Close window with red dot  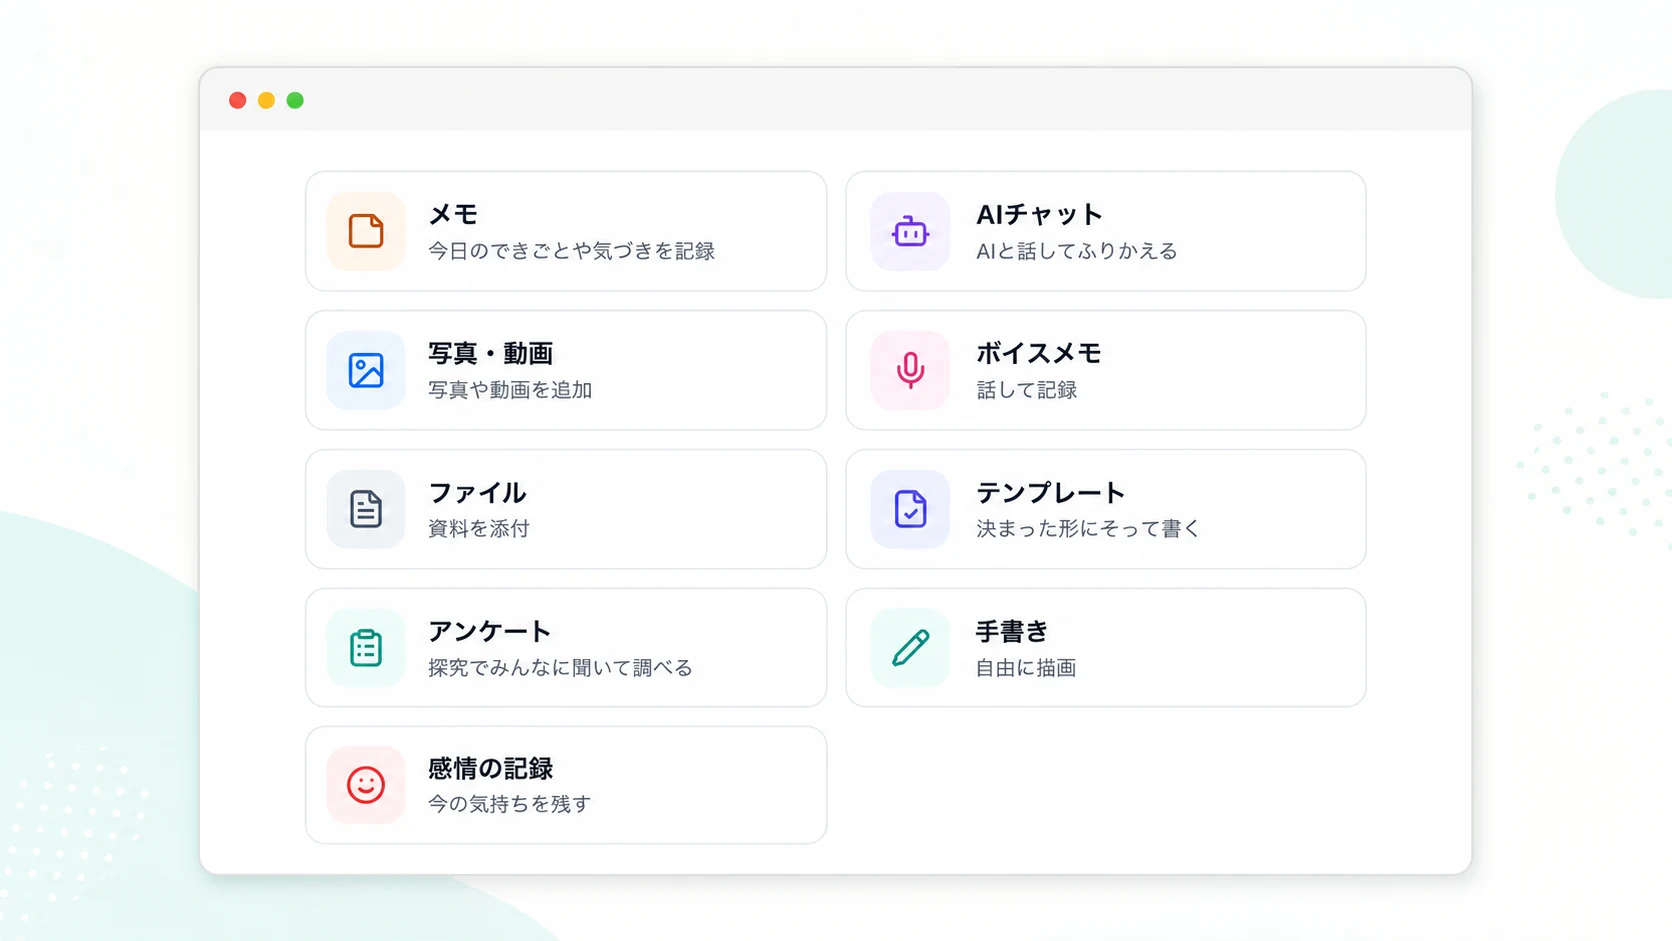click(238, 100)
